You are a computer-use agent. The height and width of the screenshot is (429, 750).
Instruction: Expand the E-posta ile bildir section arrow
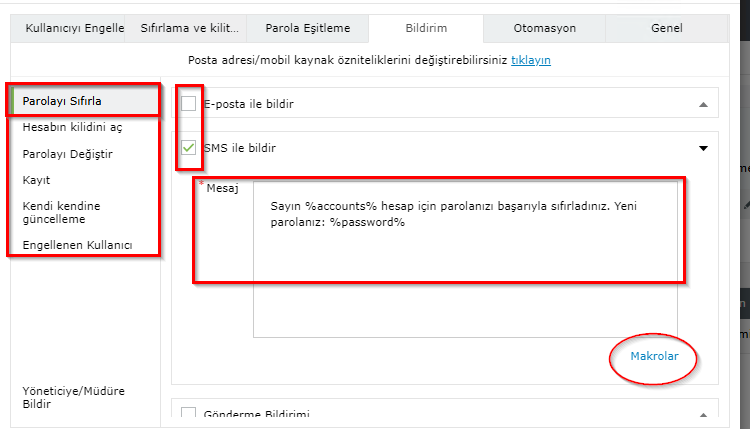(x=703, y=104)
